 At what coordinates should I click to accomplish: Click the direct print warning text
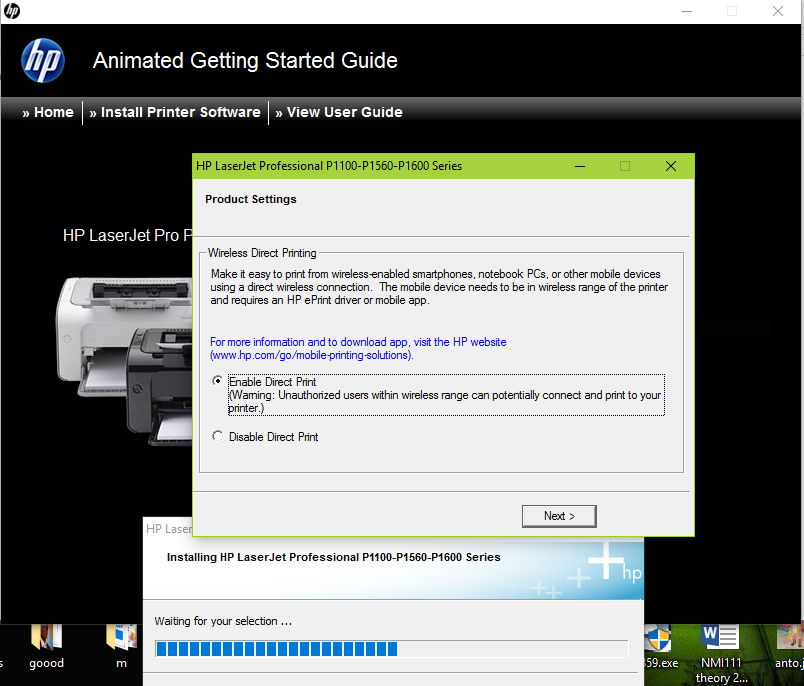point(445,401)
